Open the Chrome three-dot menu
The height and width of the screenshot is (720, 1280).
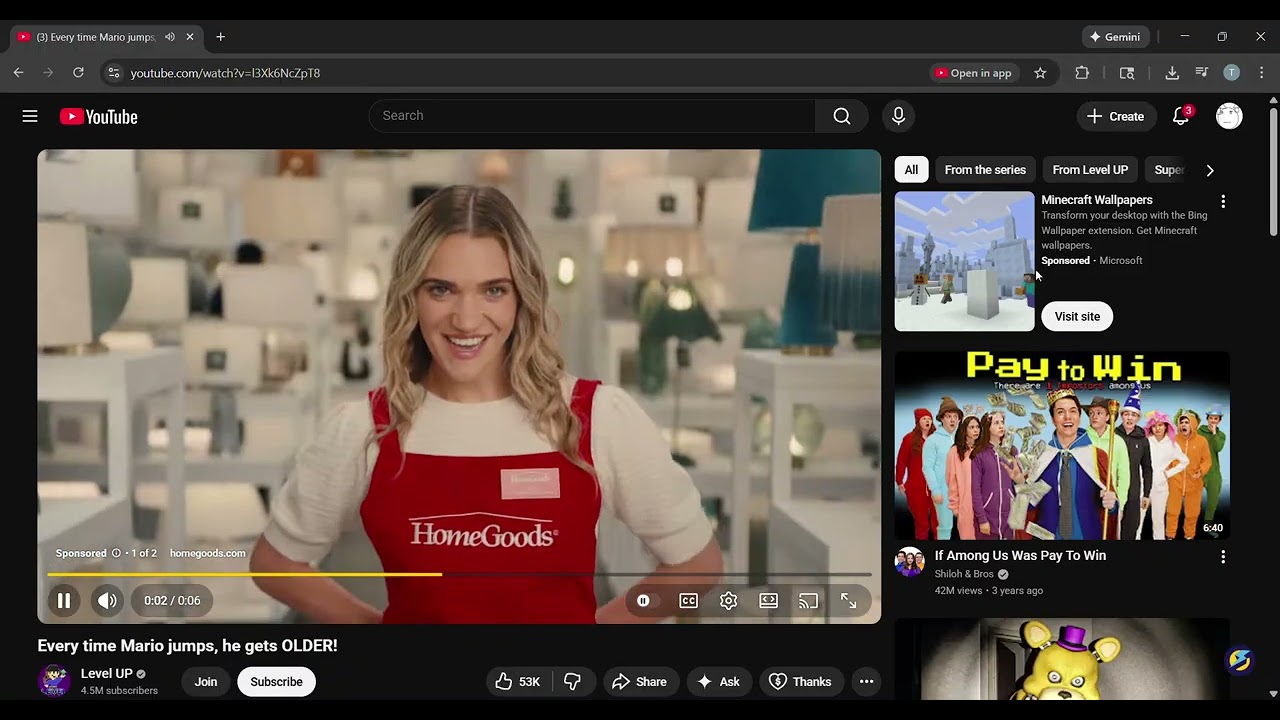point(1262,73)
